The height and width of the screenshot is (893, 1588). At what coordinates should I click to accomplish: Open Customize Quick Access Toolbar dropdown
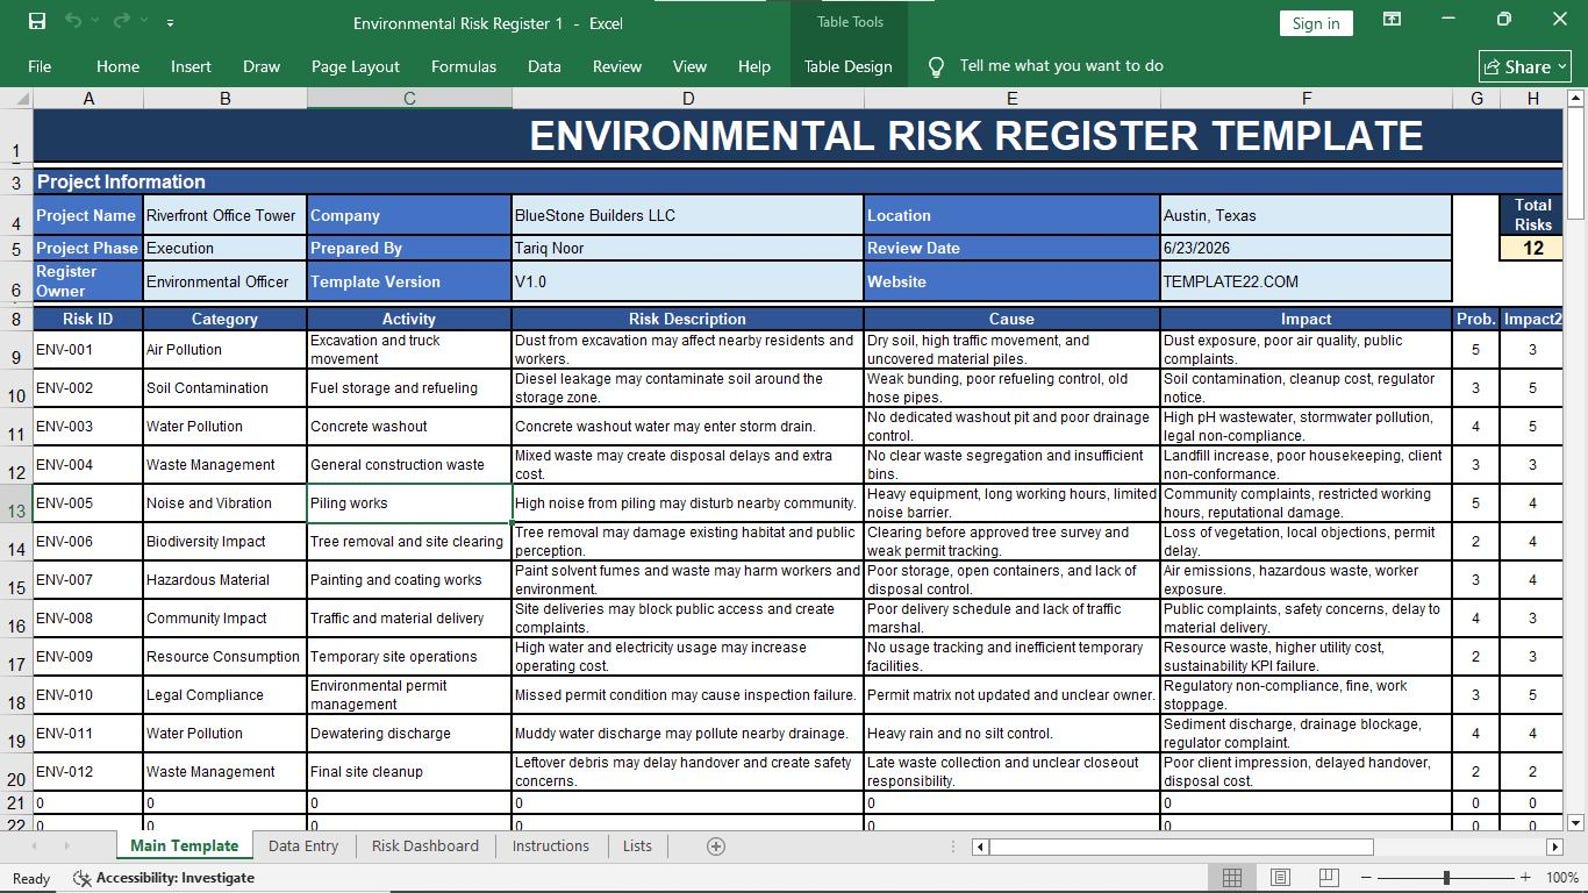pos(170,22)
